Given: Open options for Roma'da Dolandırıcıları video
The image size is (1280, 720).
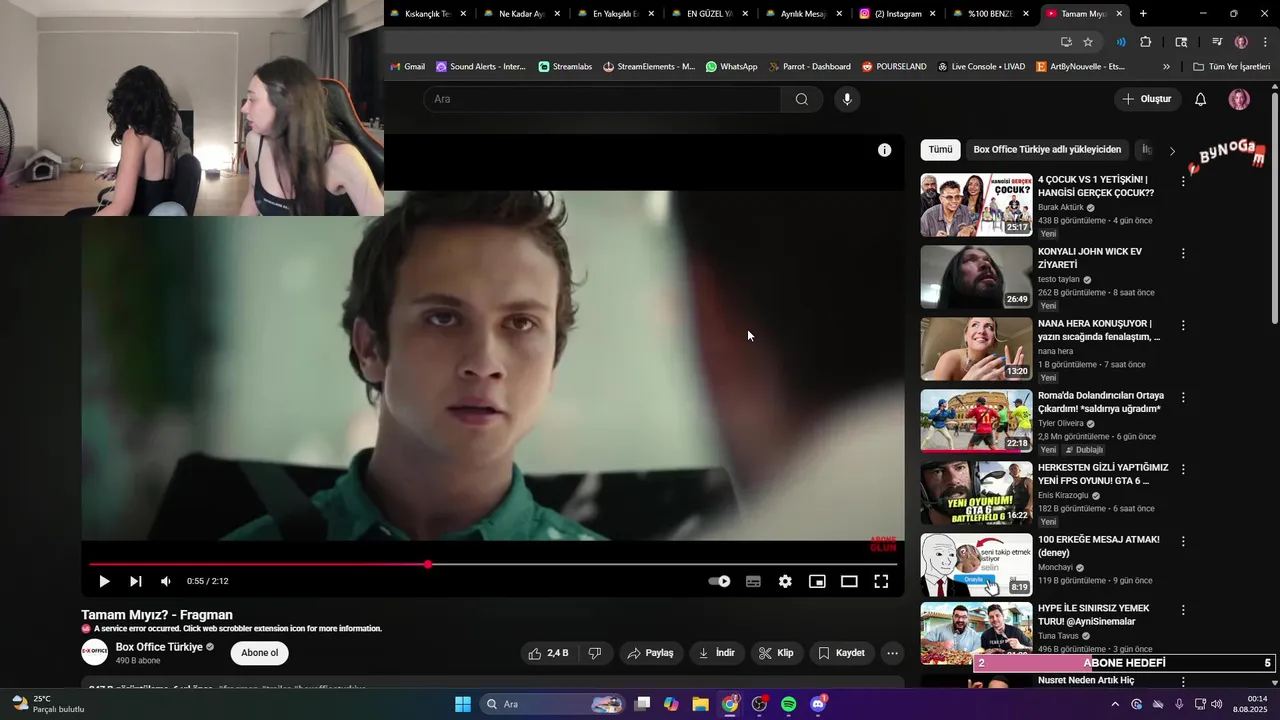Looking at the screenshot, I should coord(1183,398).
